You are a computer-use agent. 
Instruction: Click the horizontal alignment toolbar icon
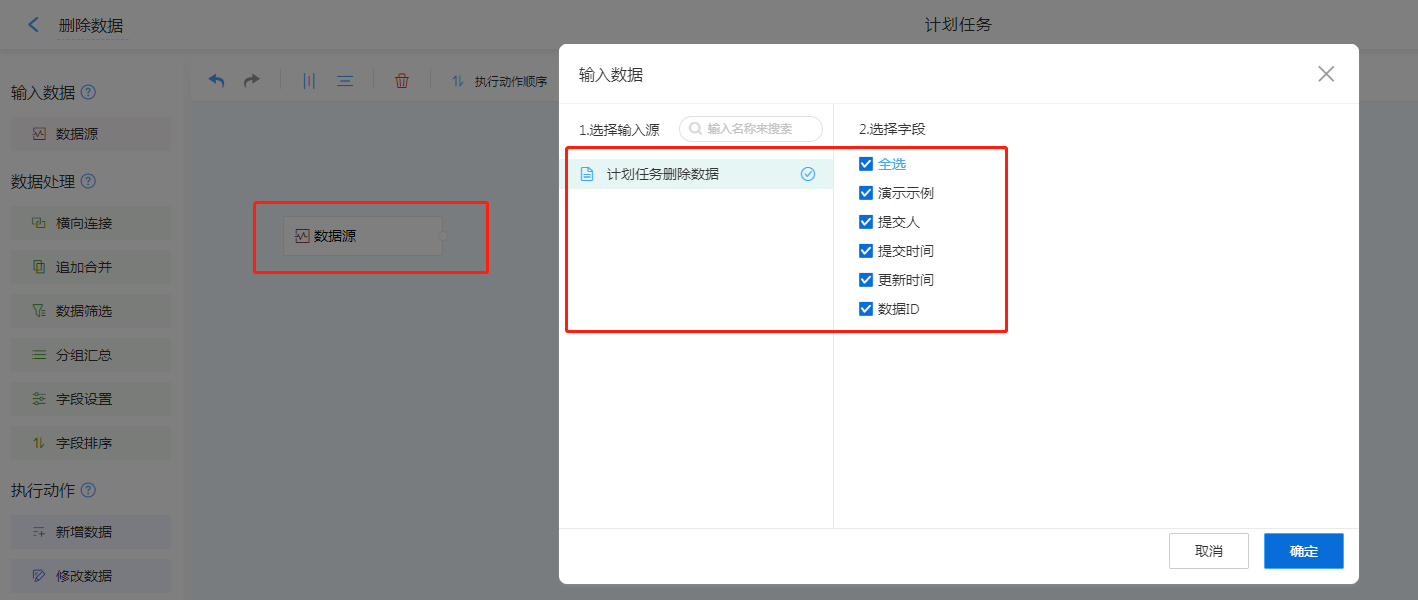point(345,81)
